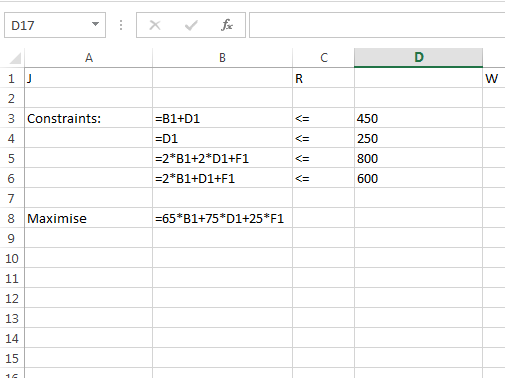Select the <= cell in row 3

point(324,118)
